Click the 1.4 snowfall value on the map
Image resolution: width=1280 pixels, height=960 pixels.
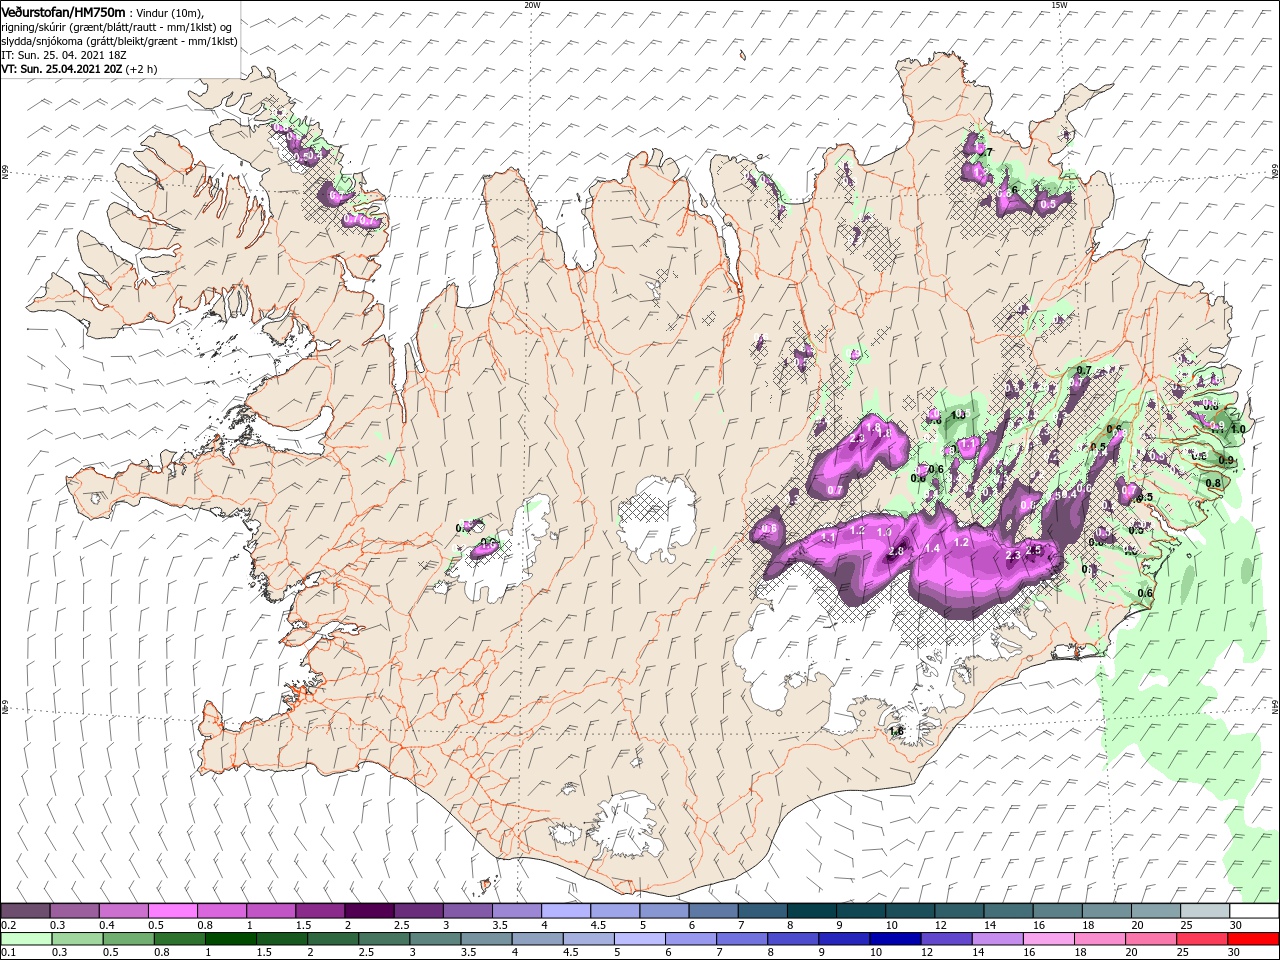[933, 548]
